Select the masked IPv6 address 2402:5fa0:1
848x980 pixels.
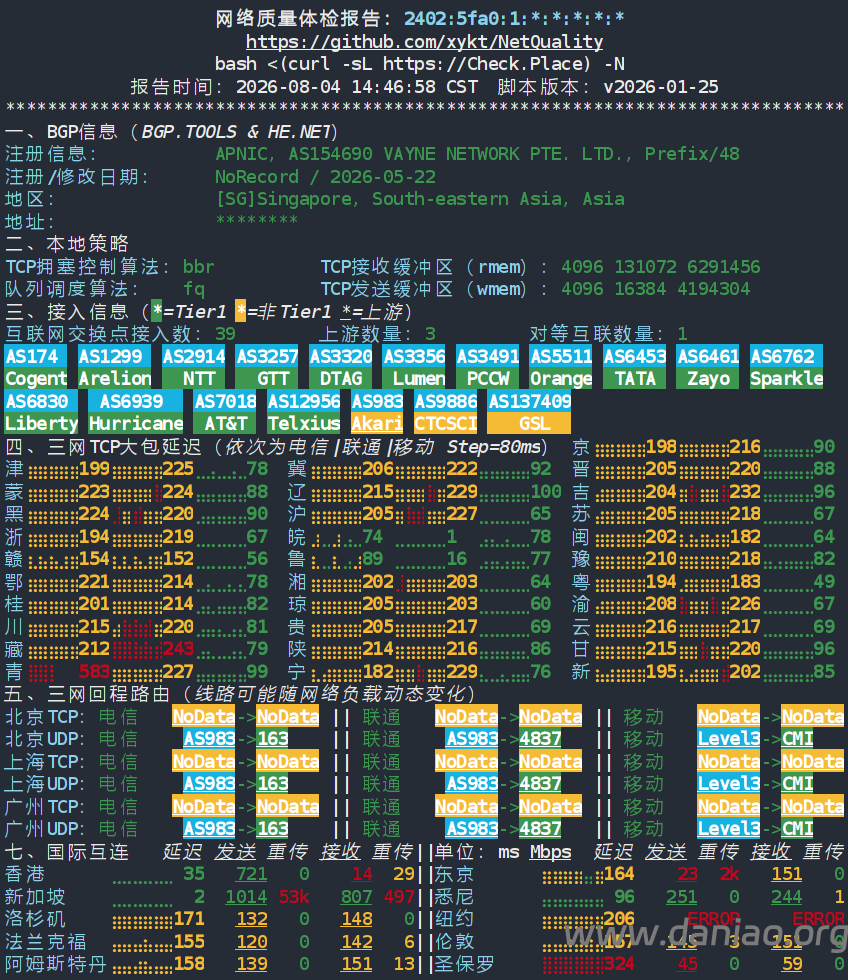[514, 19]
